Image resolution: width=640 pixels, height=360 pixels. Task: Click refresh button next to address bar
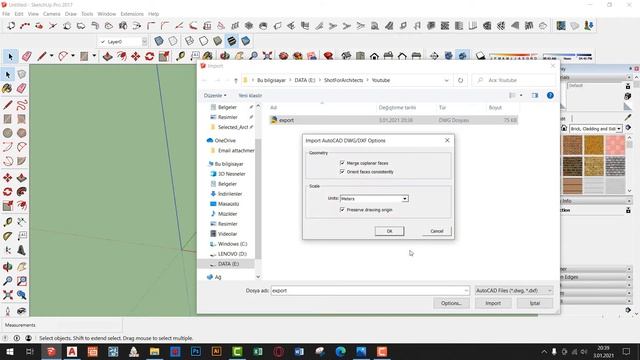[460, 80]
